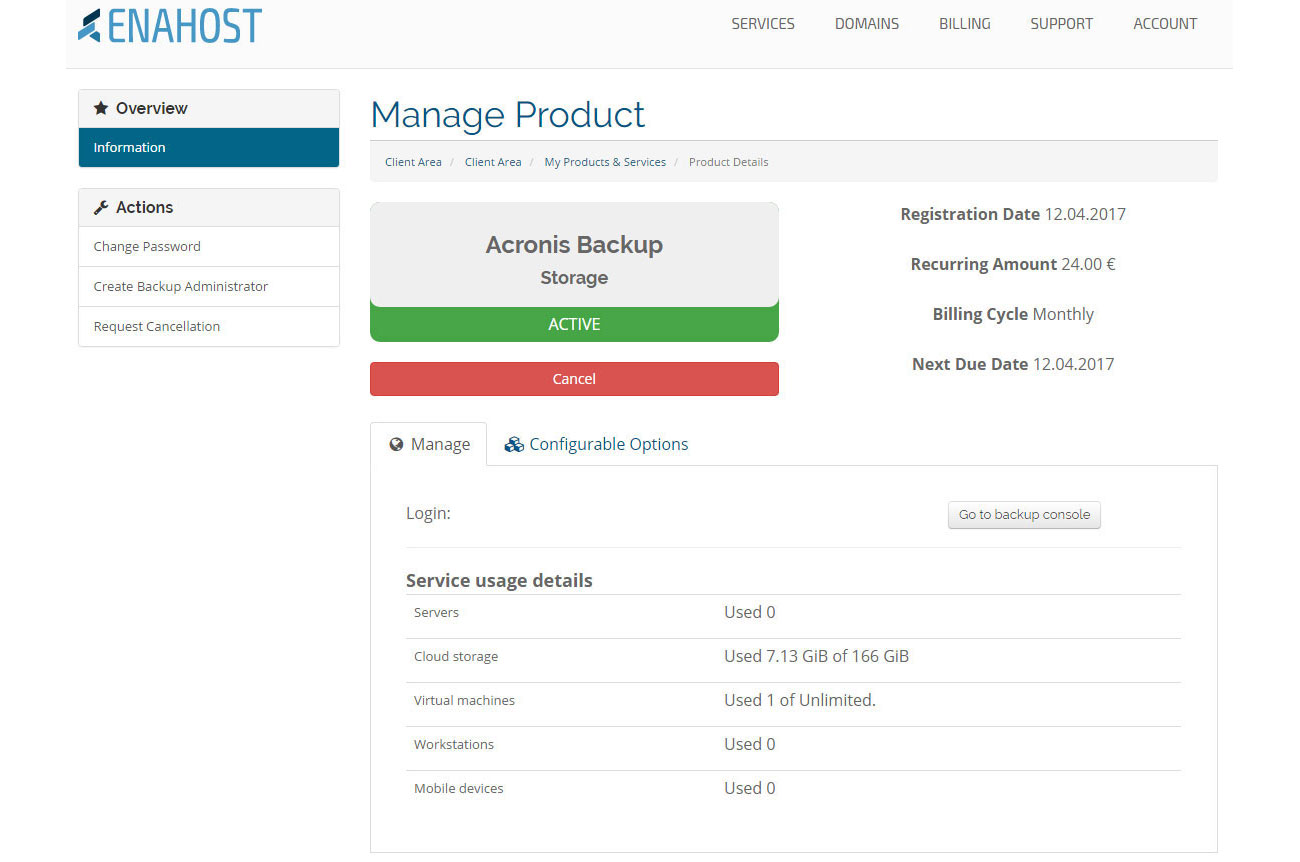Click the Virtual machines row label
The height and width of the screenshot is (862, 1300).
[464, 701]
